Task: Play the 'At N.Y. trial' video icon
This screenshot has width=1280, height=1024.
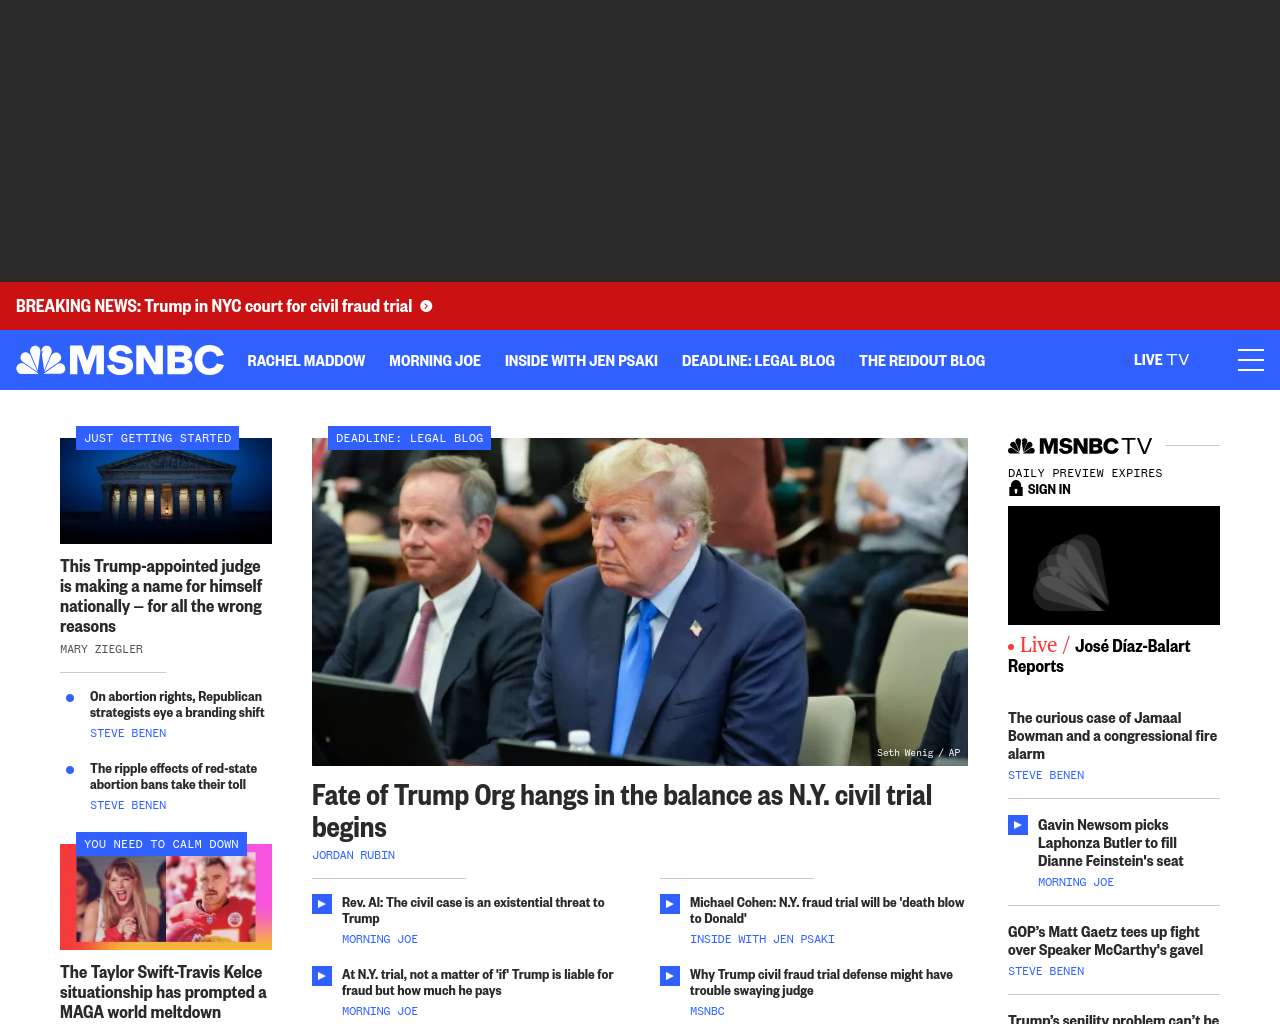Action: pyautogui.click(x=322, y=976)
